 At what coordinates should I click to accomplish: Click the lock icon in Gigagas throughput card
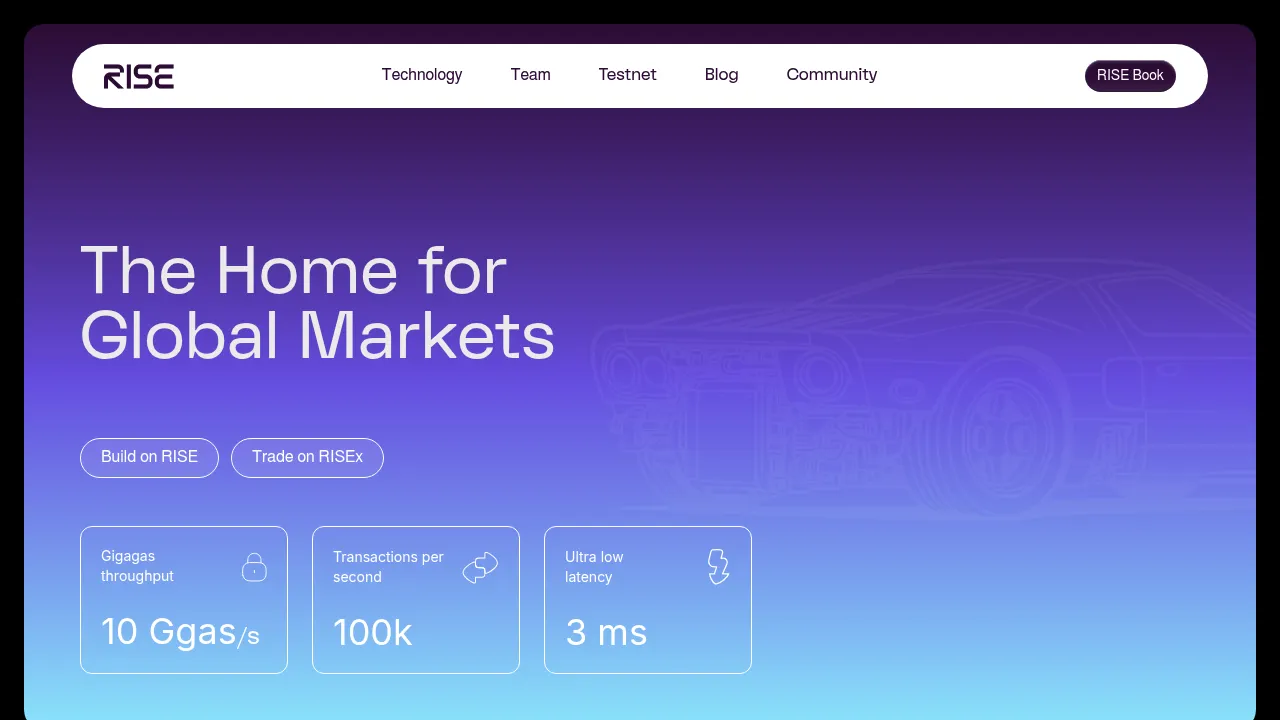(254, 567)
